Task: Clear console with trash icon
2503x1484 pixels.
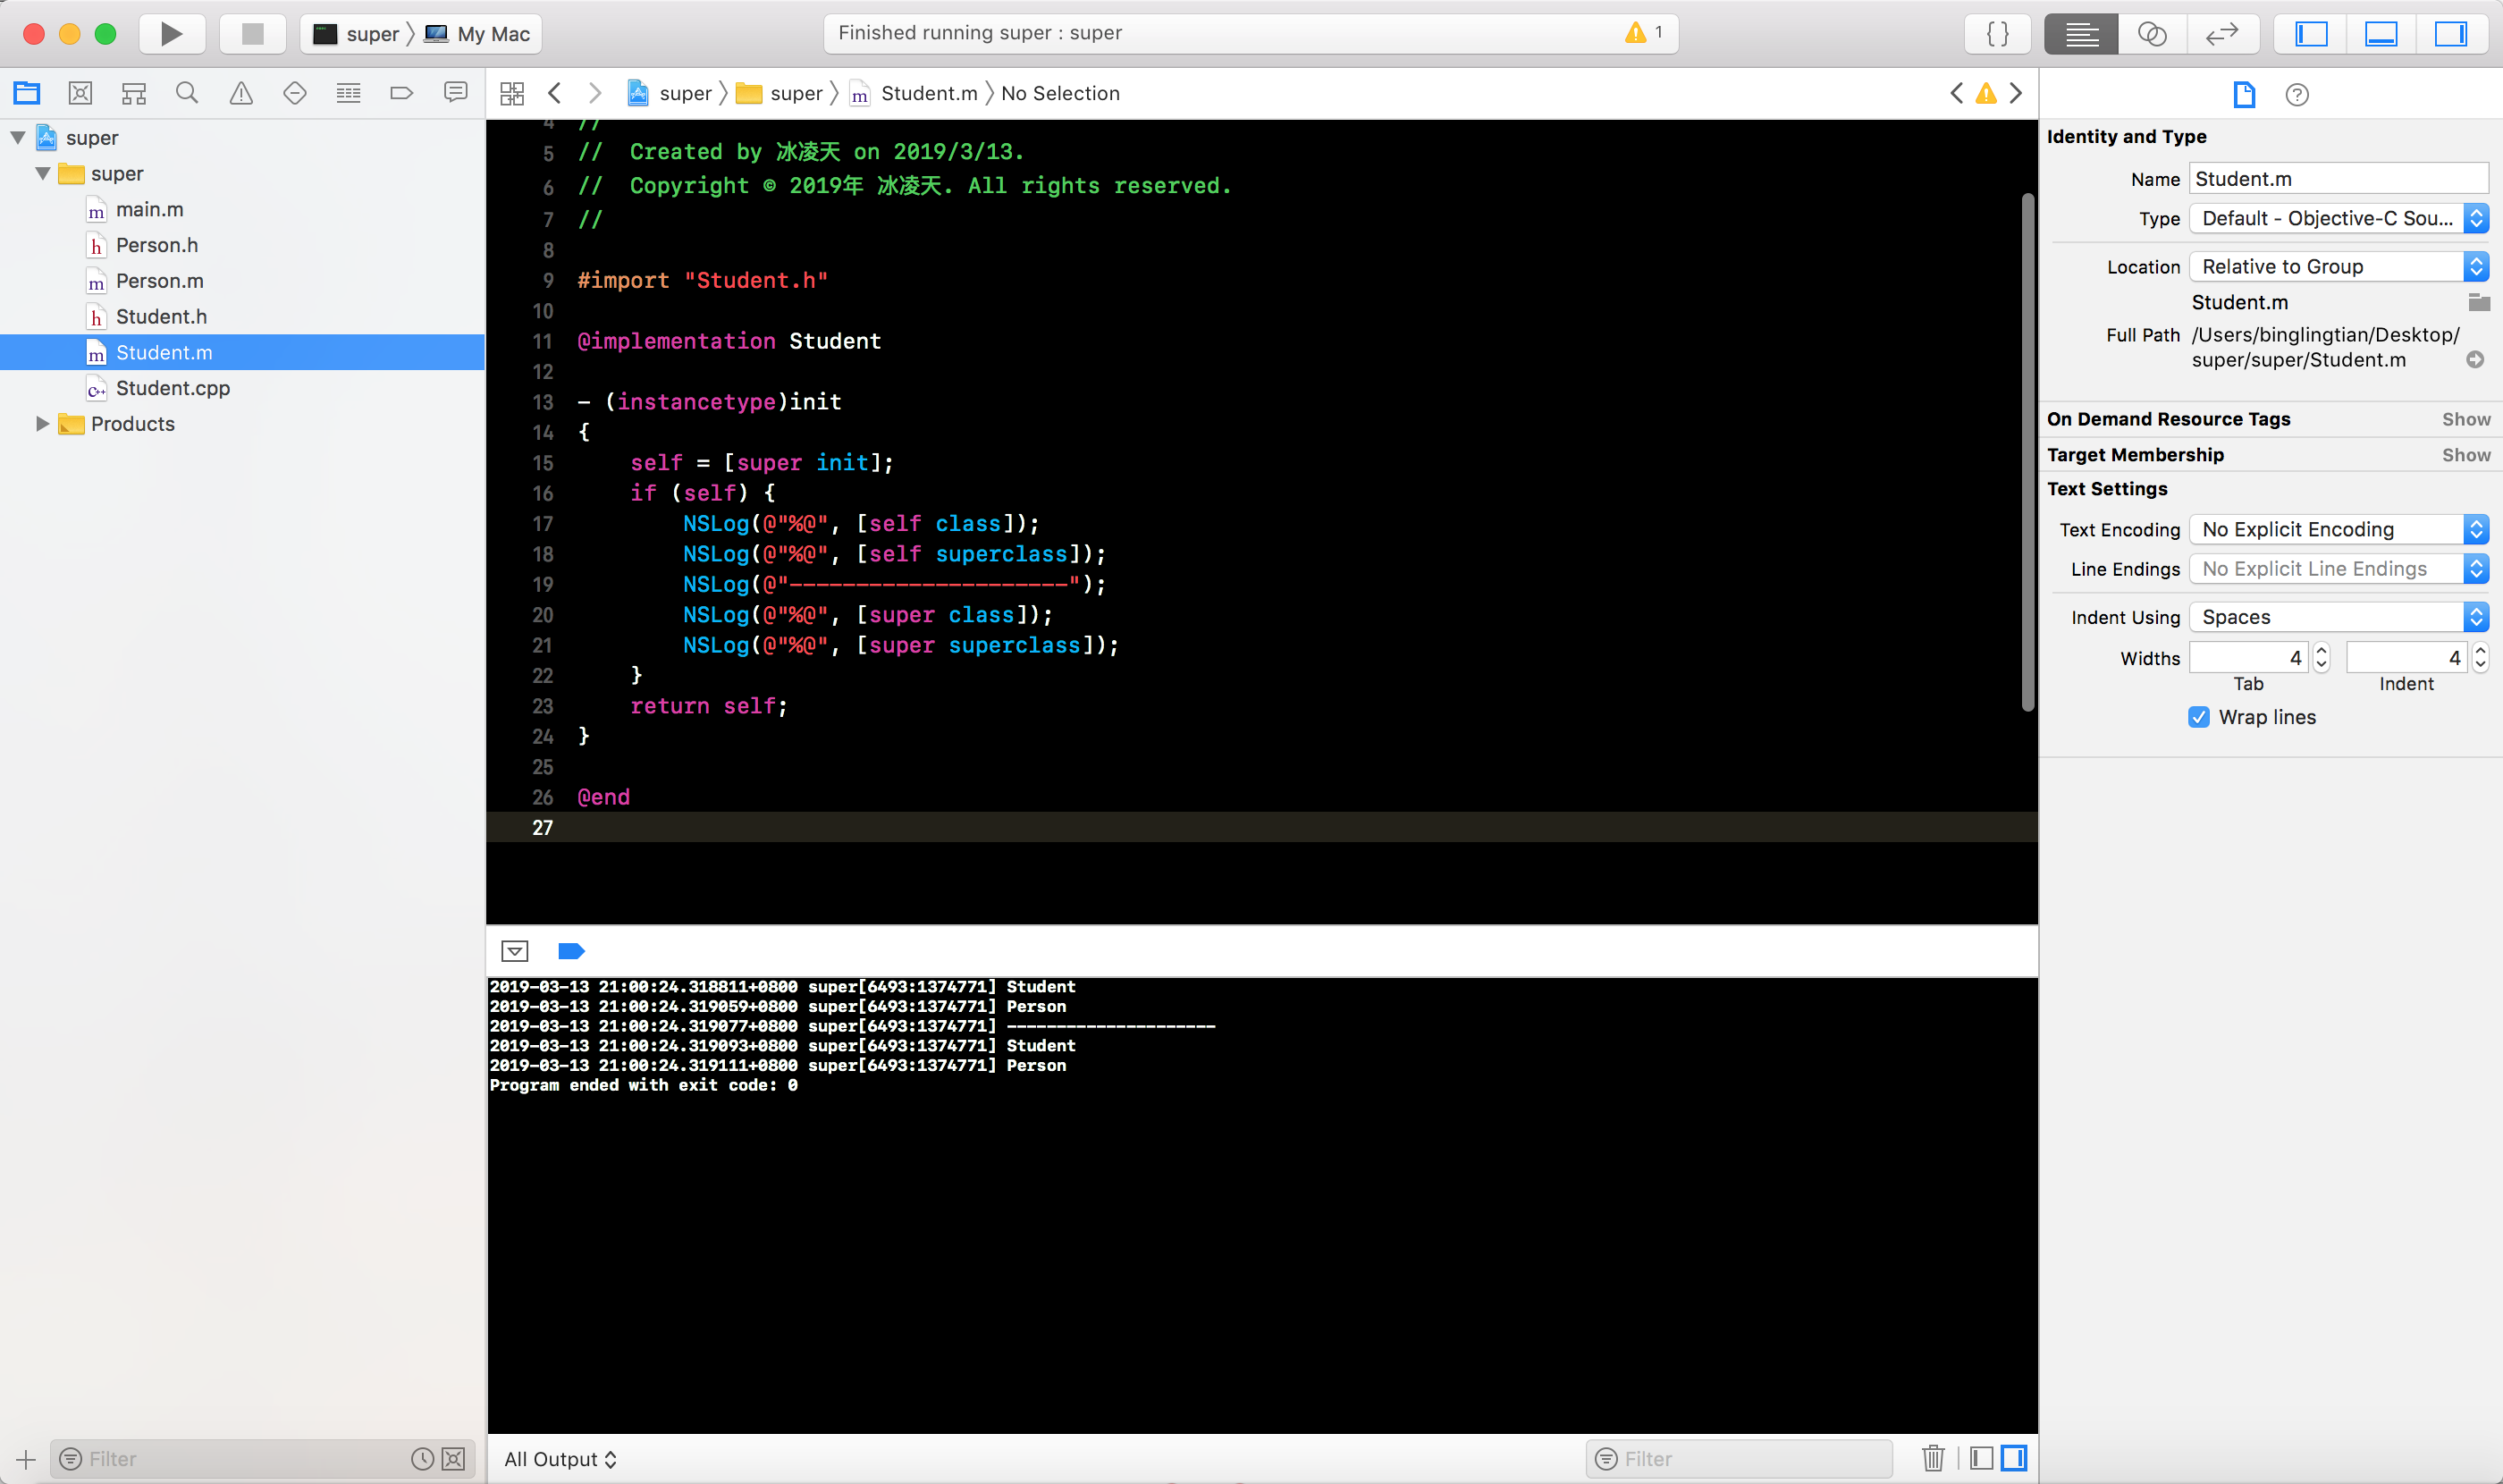Action: 1932,1458
